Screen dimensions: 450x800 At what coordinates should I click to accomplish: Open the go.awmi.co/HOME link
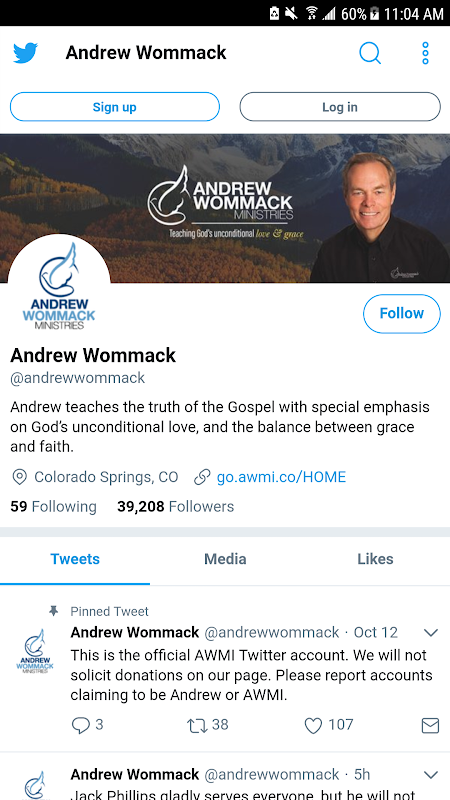(x=281, y=477)
